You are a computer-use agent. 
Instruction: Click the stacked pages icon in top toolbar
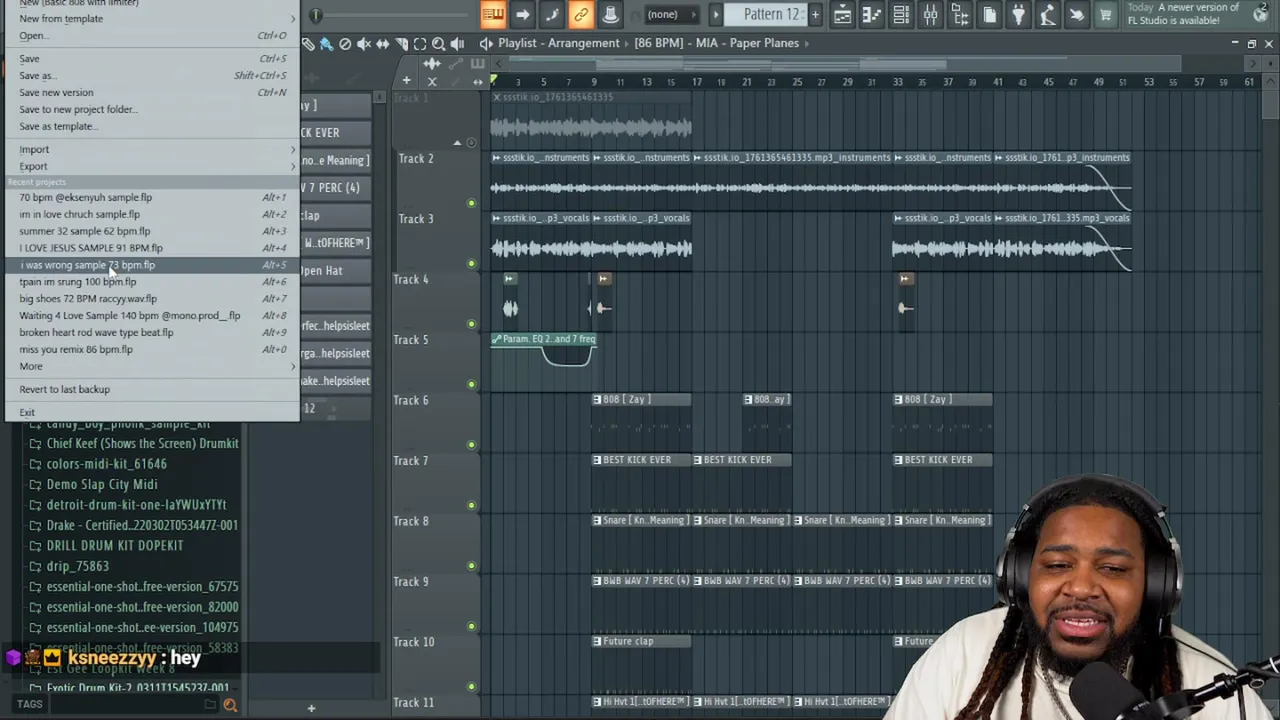coord(989,14)
